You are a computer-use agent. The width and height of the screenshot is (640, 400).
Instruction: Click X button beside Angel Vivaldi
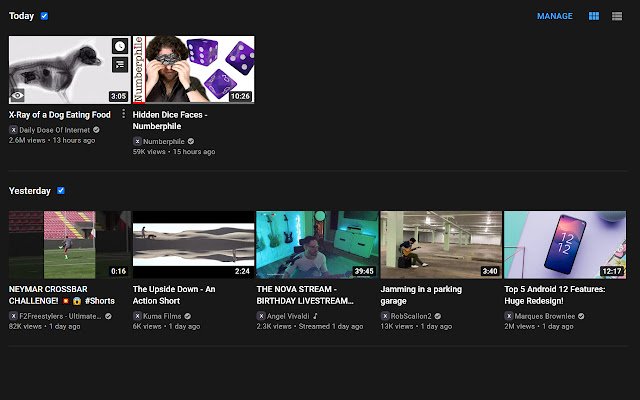click(261, 316)
